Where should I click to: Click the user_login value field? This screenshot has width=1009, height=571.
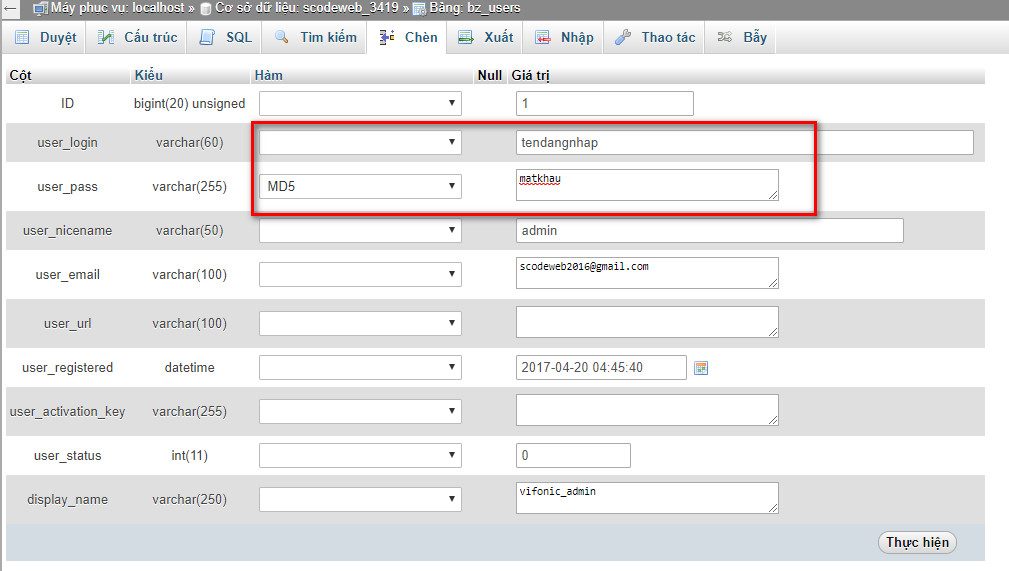pyautogui.click(x=744, y=143)
